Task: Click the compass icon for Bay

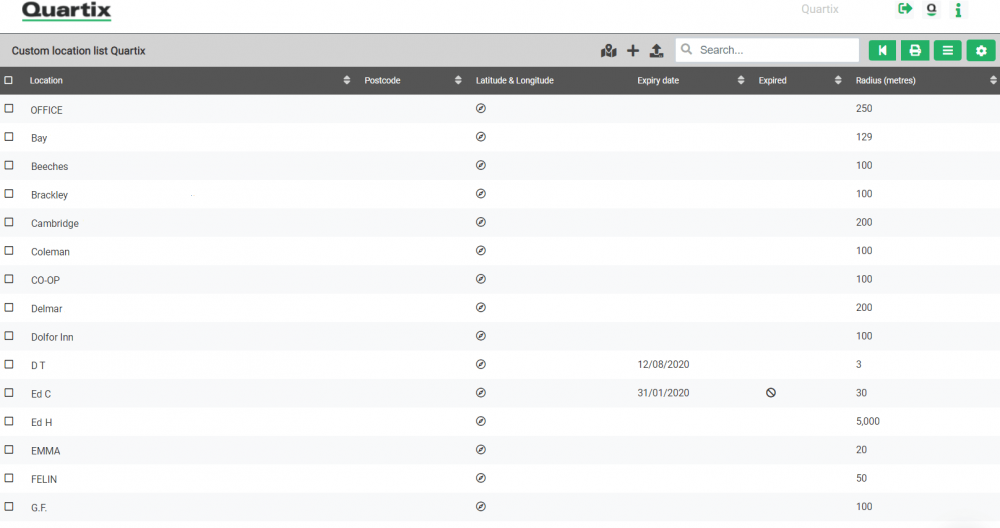Action: [481, 136]
